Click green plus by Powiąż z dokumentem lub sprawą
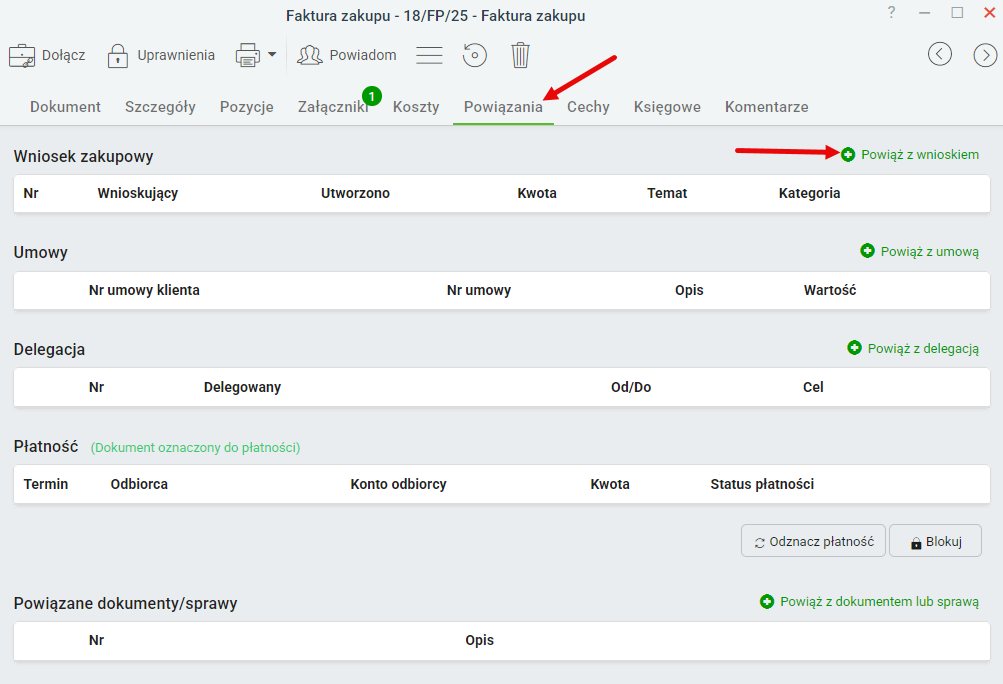Viewport: 1003px width, 684px height. (x=767, y=601)
